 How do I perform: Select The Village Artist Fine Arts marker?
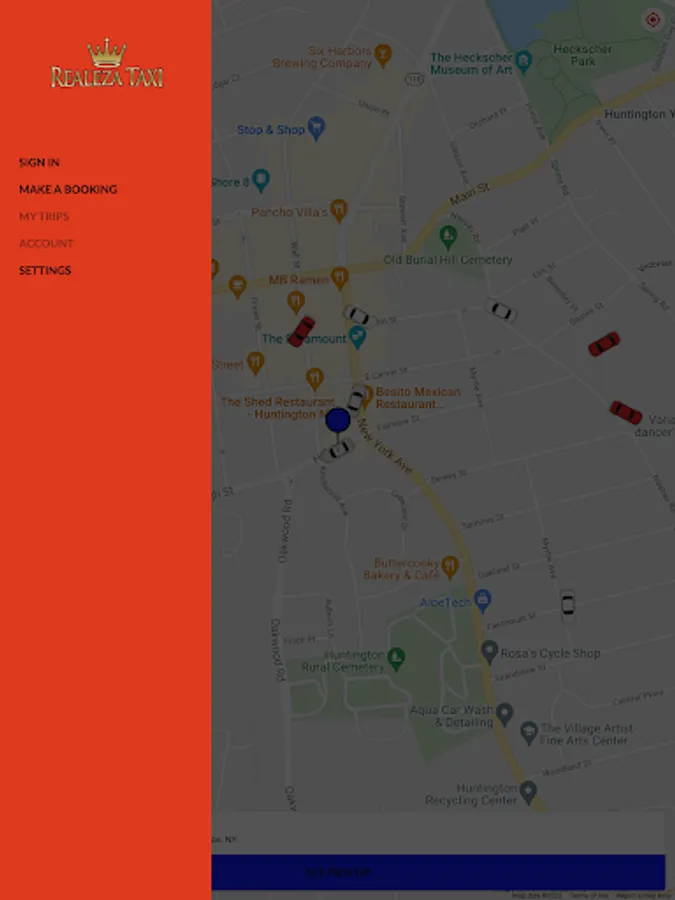pos(529,732)
